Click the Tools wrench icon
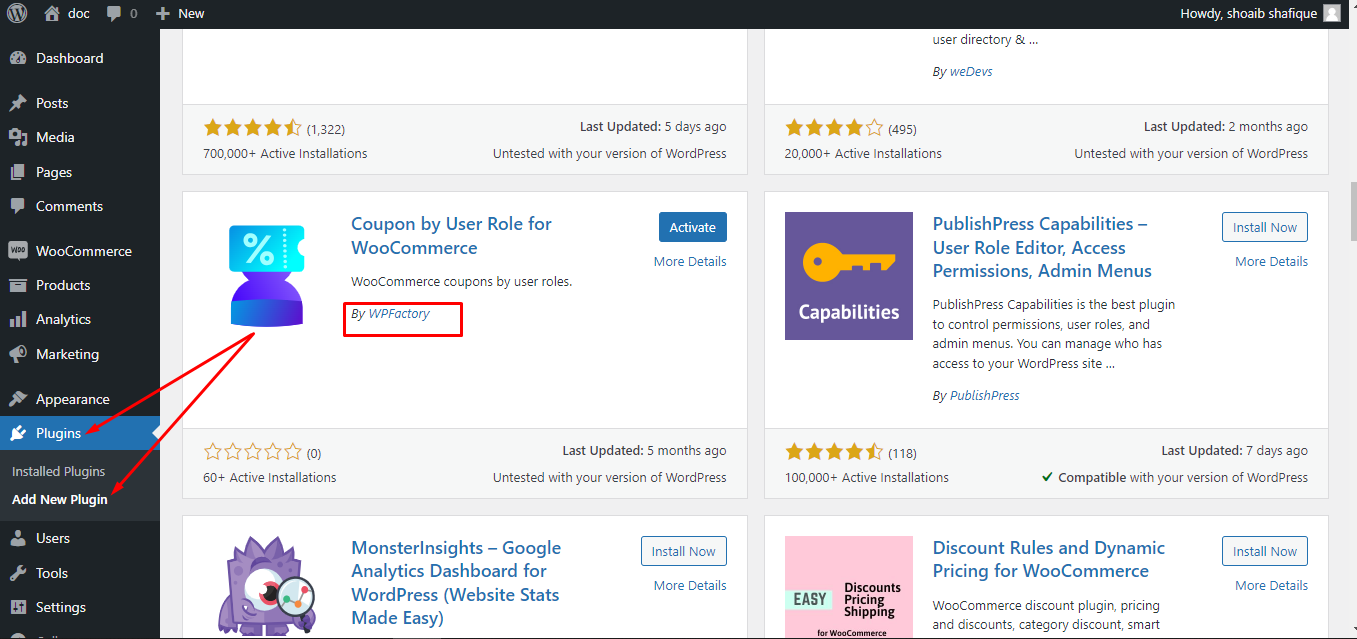Viewport: 1357px width, 639px height. pos(17,573)
